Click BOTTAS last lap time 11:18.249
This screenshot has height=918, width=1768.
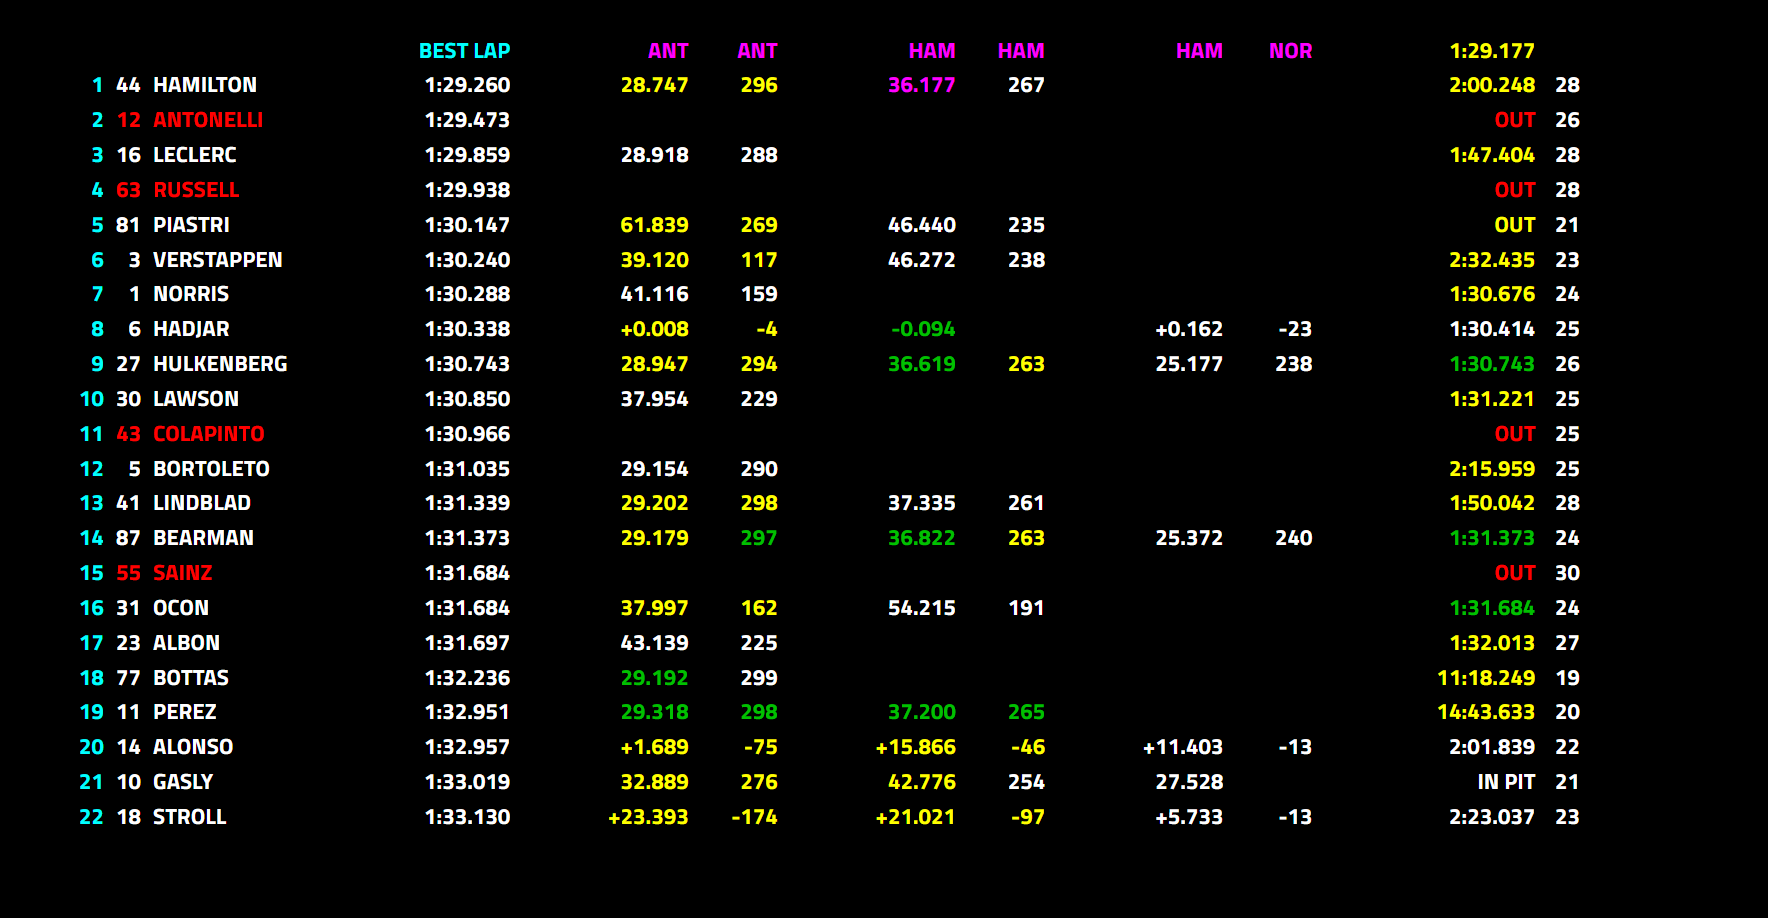click(x=1486, y=678)
